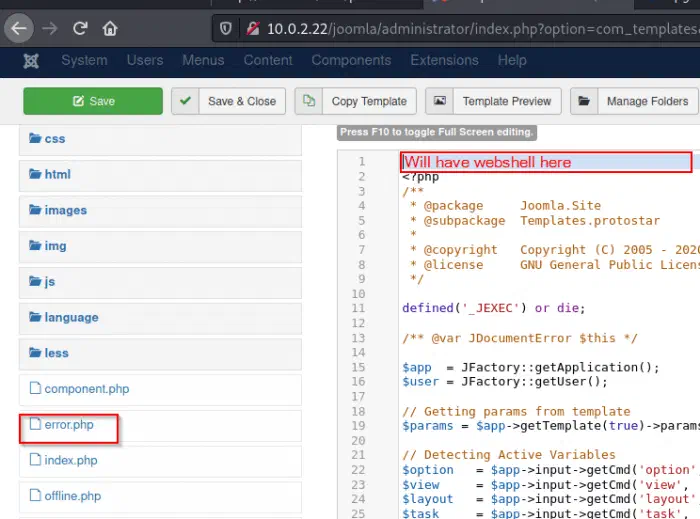Screen dimensions: 700x519
Task: Click the Manage Folders folder icon
Action: (x=584, y=101)
